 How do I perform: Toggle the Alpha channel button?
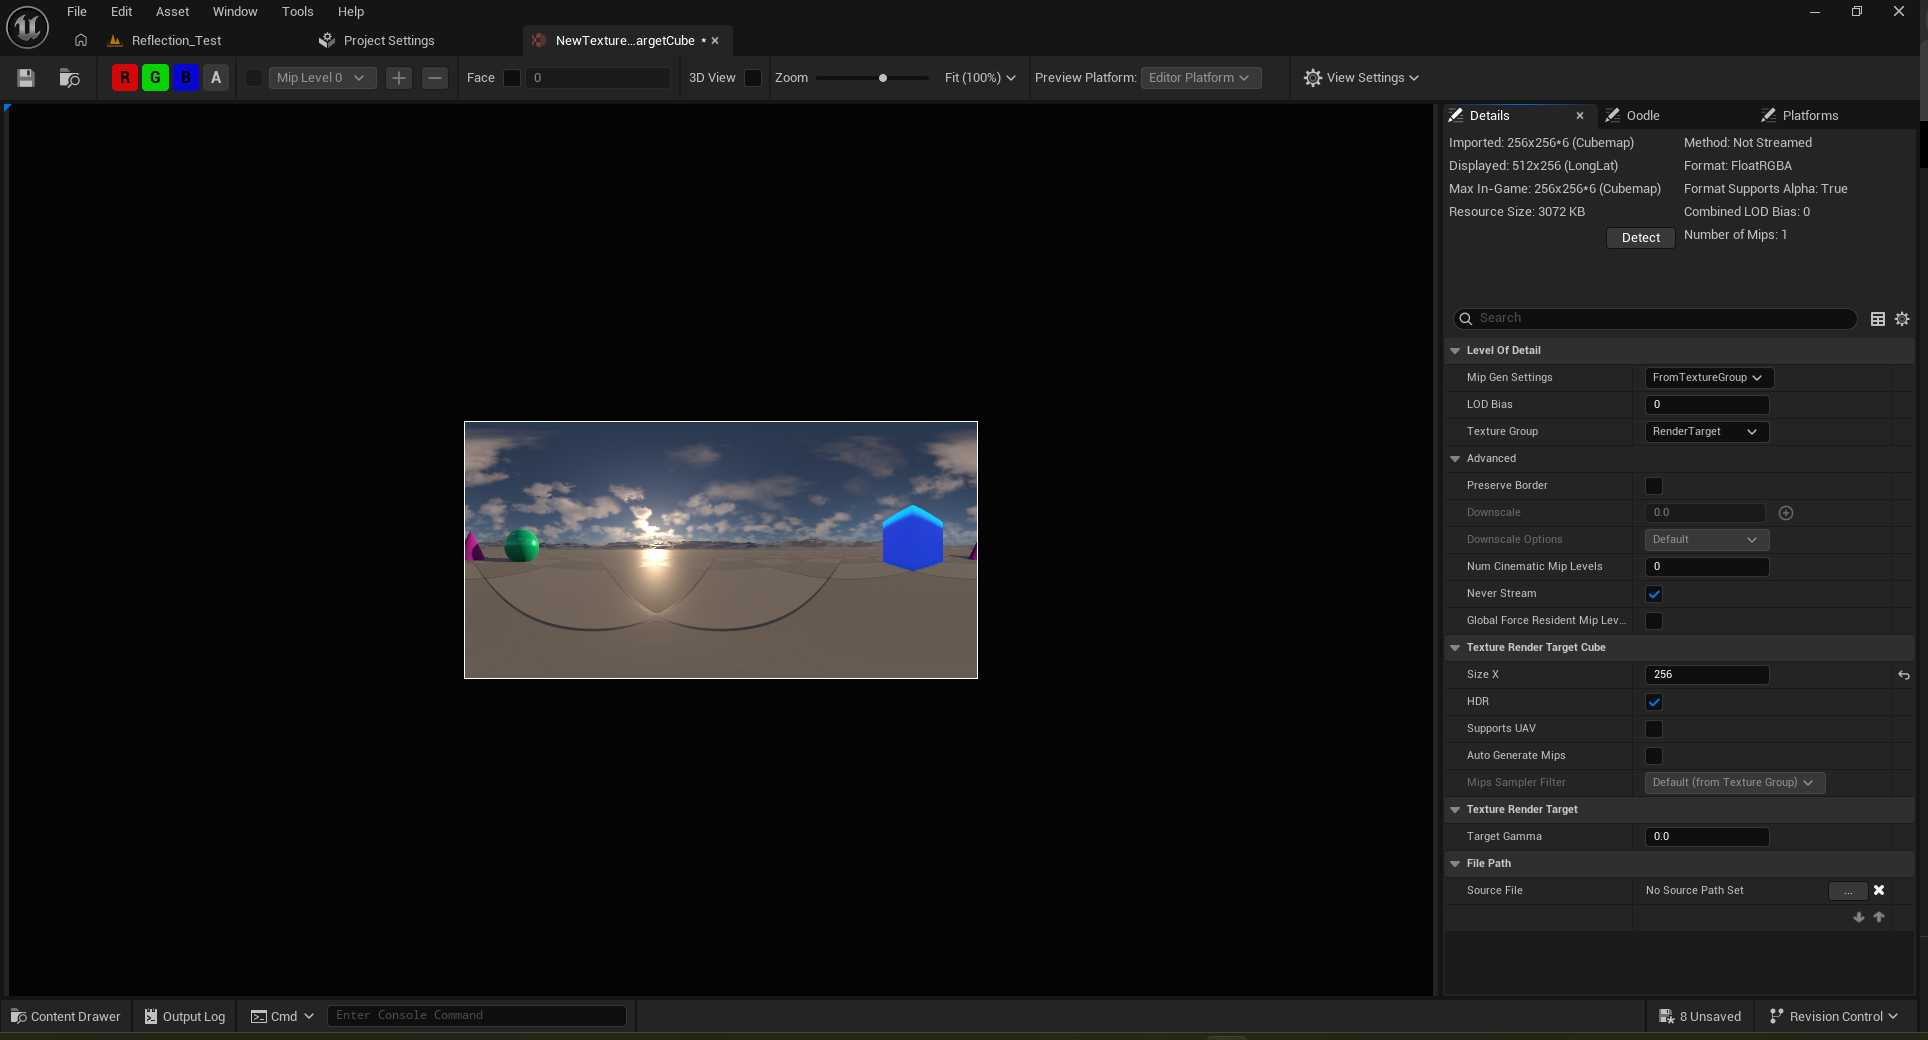tap(216, 78)
